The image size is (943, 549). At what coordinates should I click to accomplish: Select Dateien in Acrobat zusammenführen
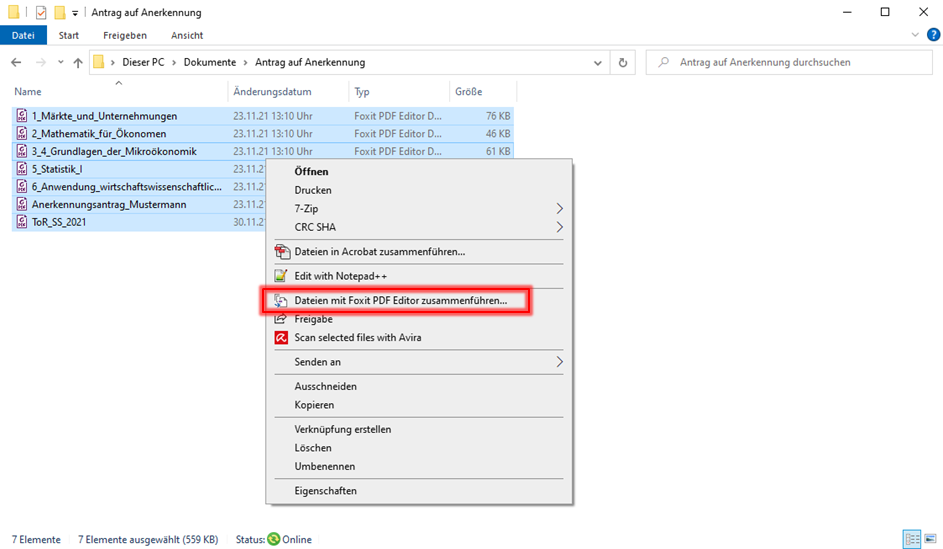coord(379,251)
